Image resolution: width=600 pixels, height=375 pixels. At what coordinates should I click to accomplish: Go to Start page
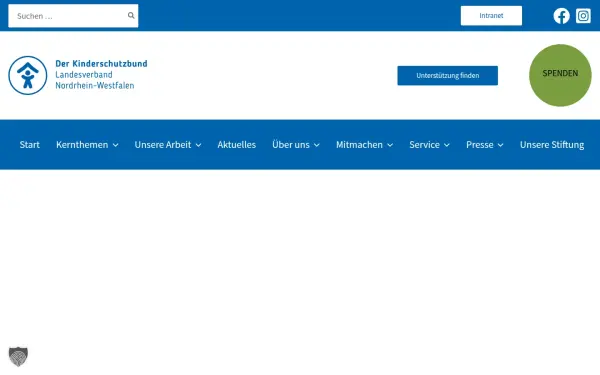[x=29, y=145]
